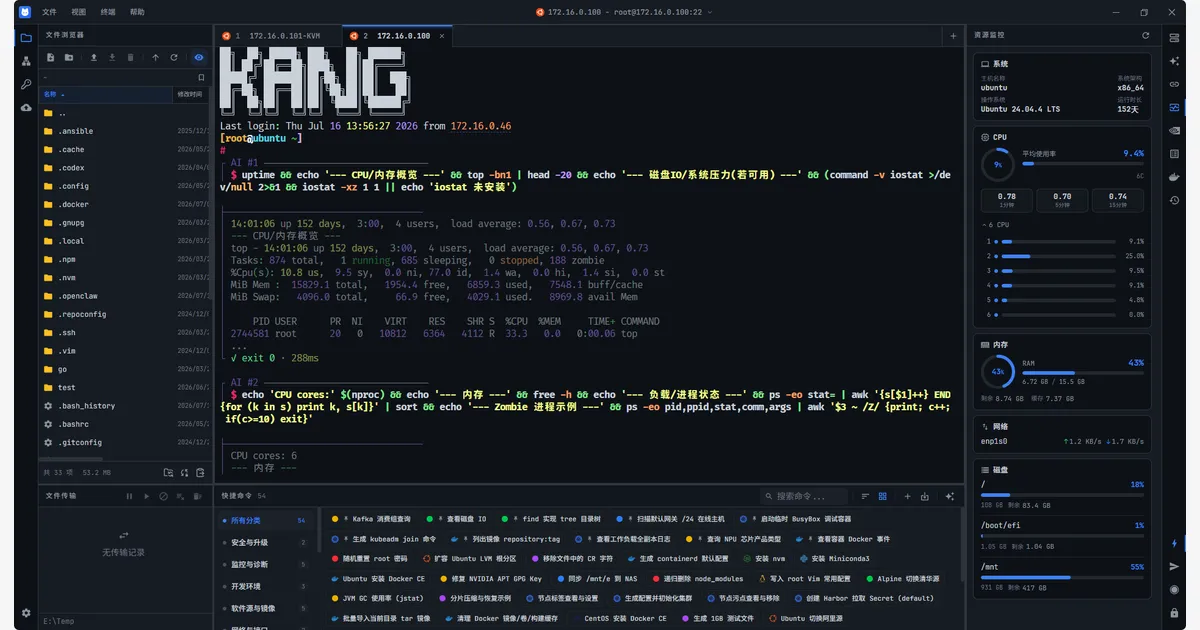Image resolution: width=1200 pixels, height=630 pixels.
Task: Open the file browser sidebar icon
Action: 25,38
